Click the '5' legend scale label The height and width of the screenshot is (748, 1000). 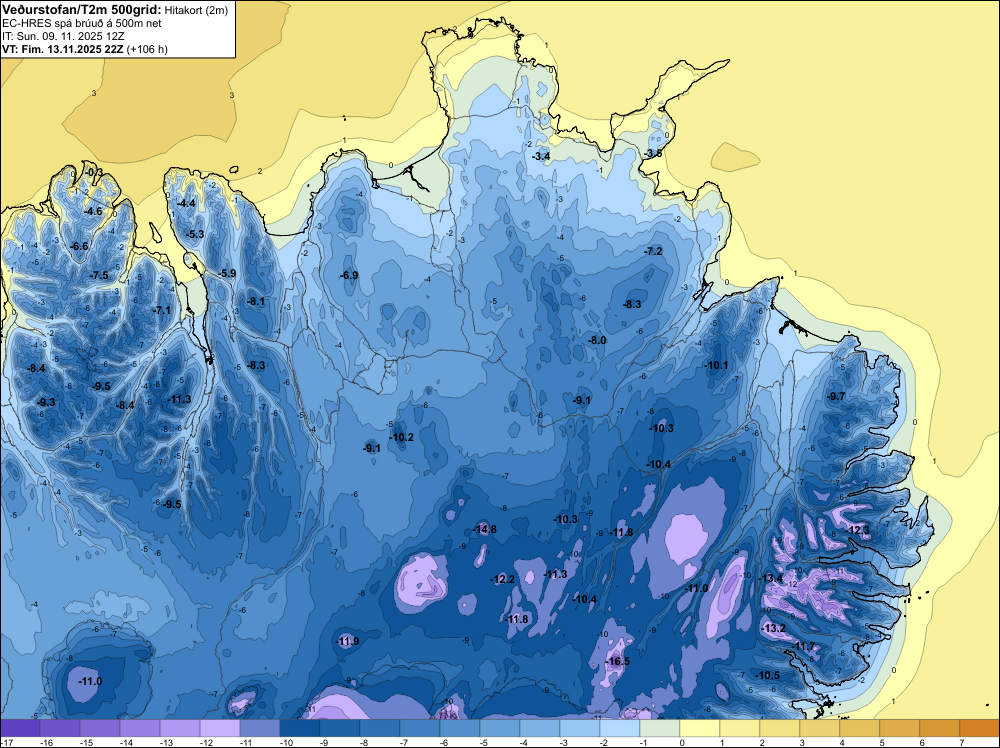pyautogui.click(x=882, y=742)
